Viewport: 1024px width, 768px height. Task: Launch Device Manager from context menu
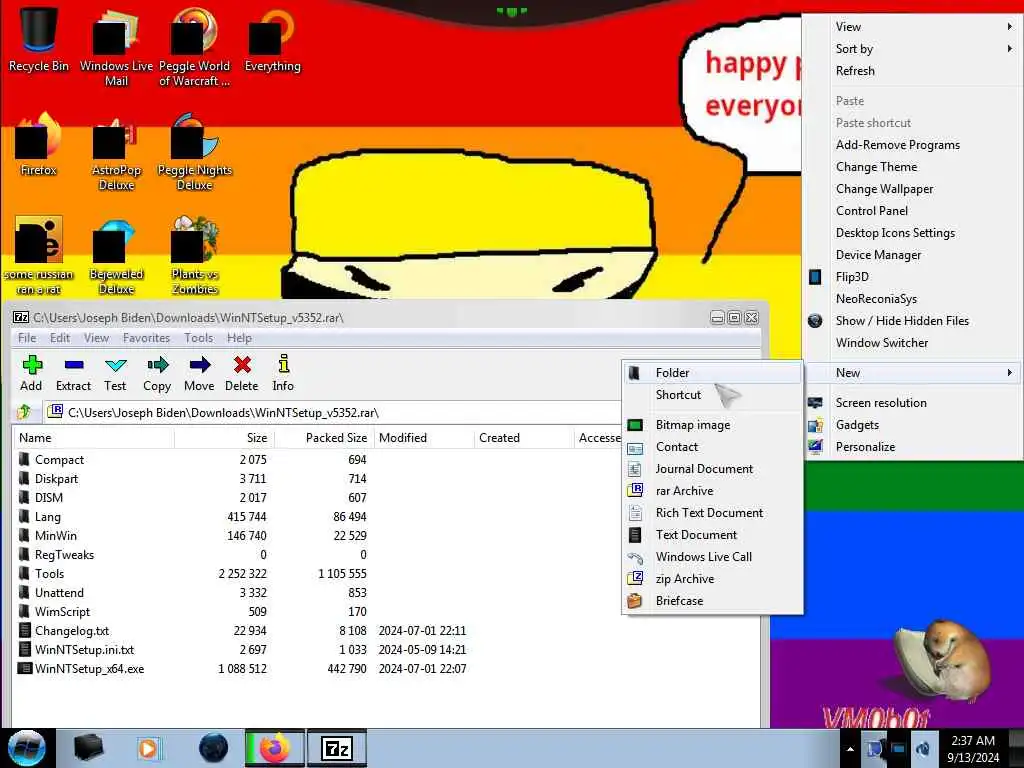tap(913, 255)
